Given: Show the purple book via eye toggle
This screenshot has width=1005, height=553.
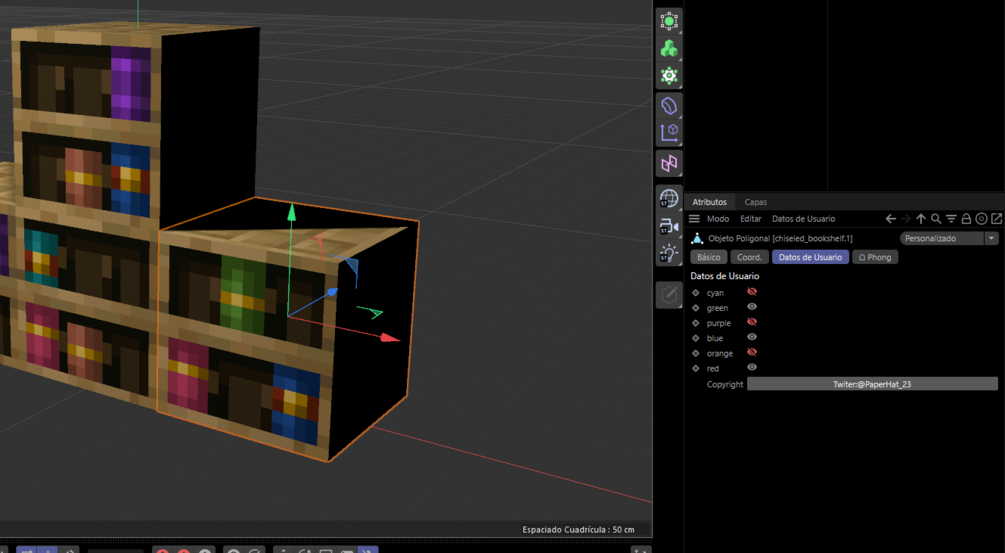Looking at the screenshot, I should click(x=752, y=322).
